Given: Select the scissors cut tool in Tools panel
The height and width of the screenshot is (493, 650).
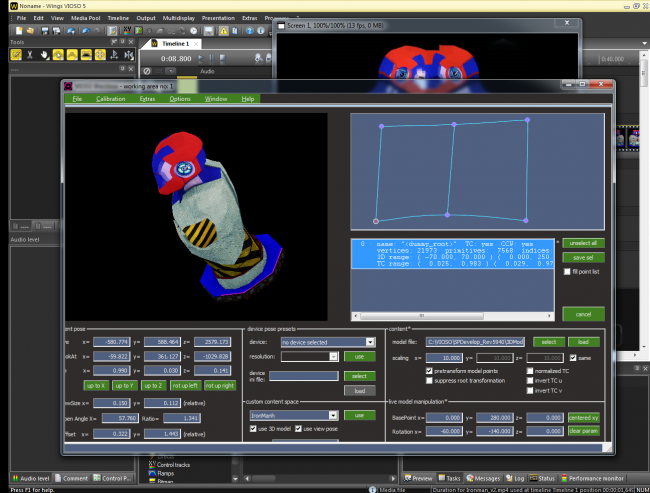Looking at the screenshot, I should [x=31, y=54].
